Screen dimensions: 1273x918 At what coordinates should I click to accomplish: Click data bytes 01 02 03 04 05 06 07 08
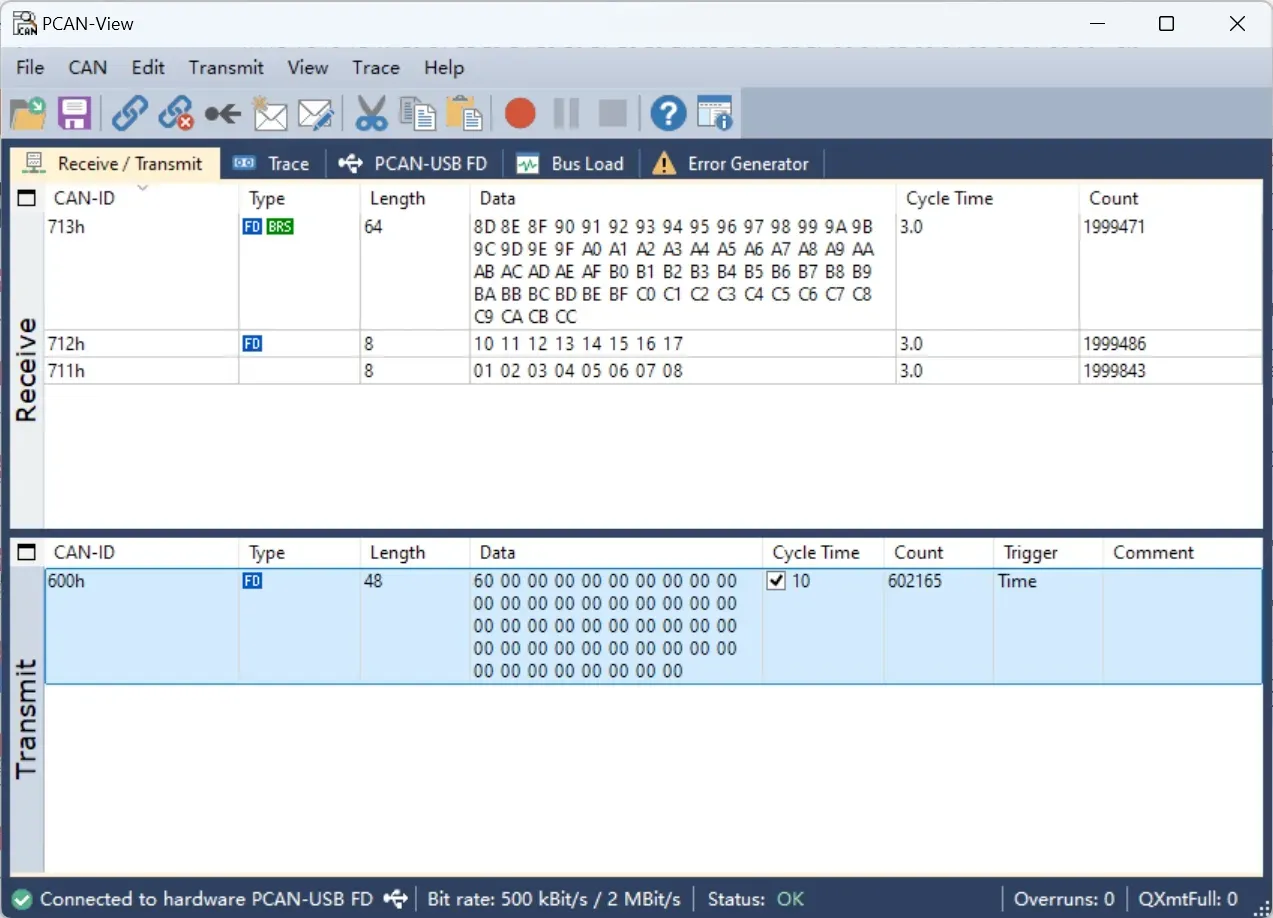(x=578, y=371)
